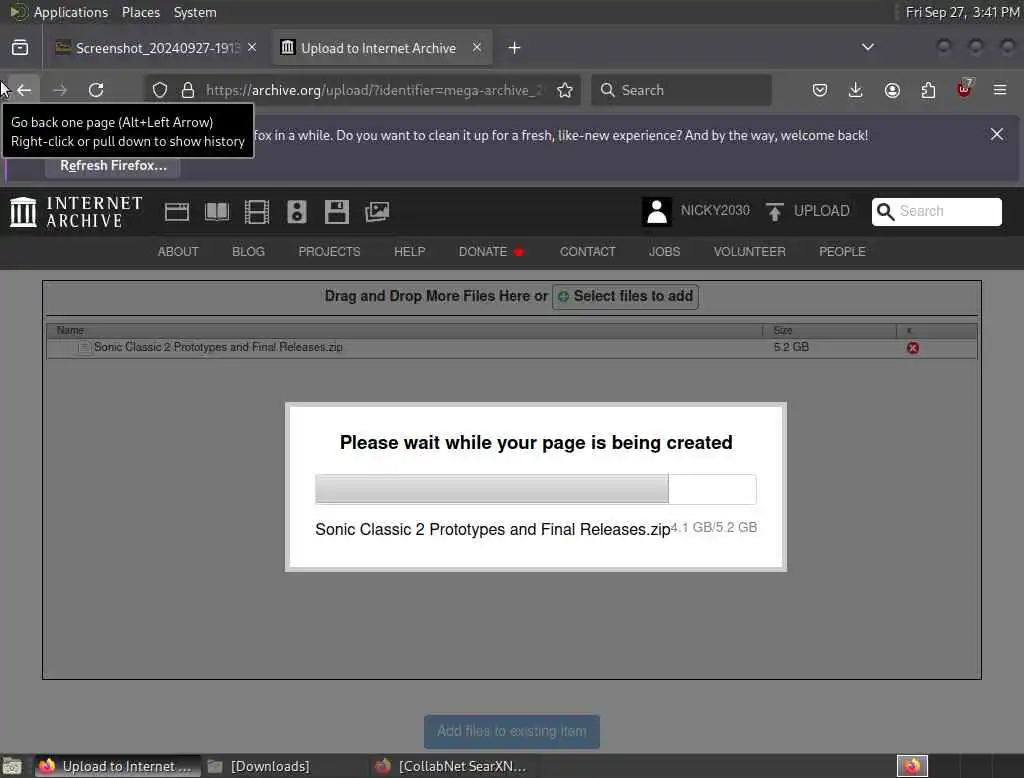1024x778 pixels.
Task: Open the uBlock Origin extension icon
Action: (965, 89)
